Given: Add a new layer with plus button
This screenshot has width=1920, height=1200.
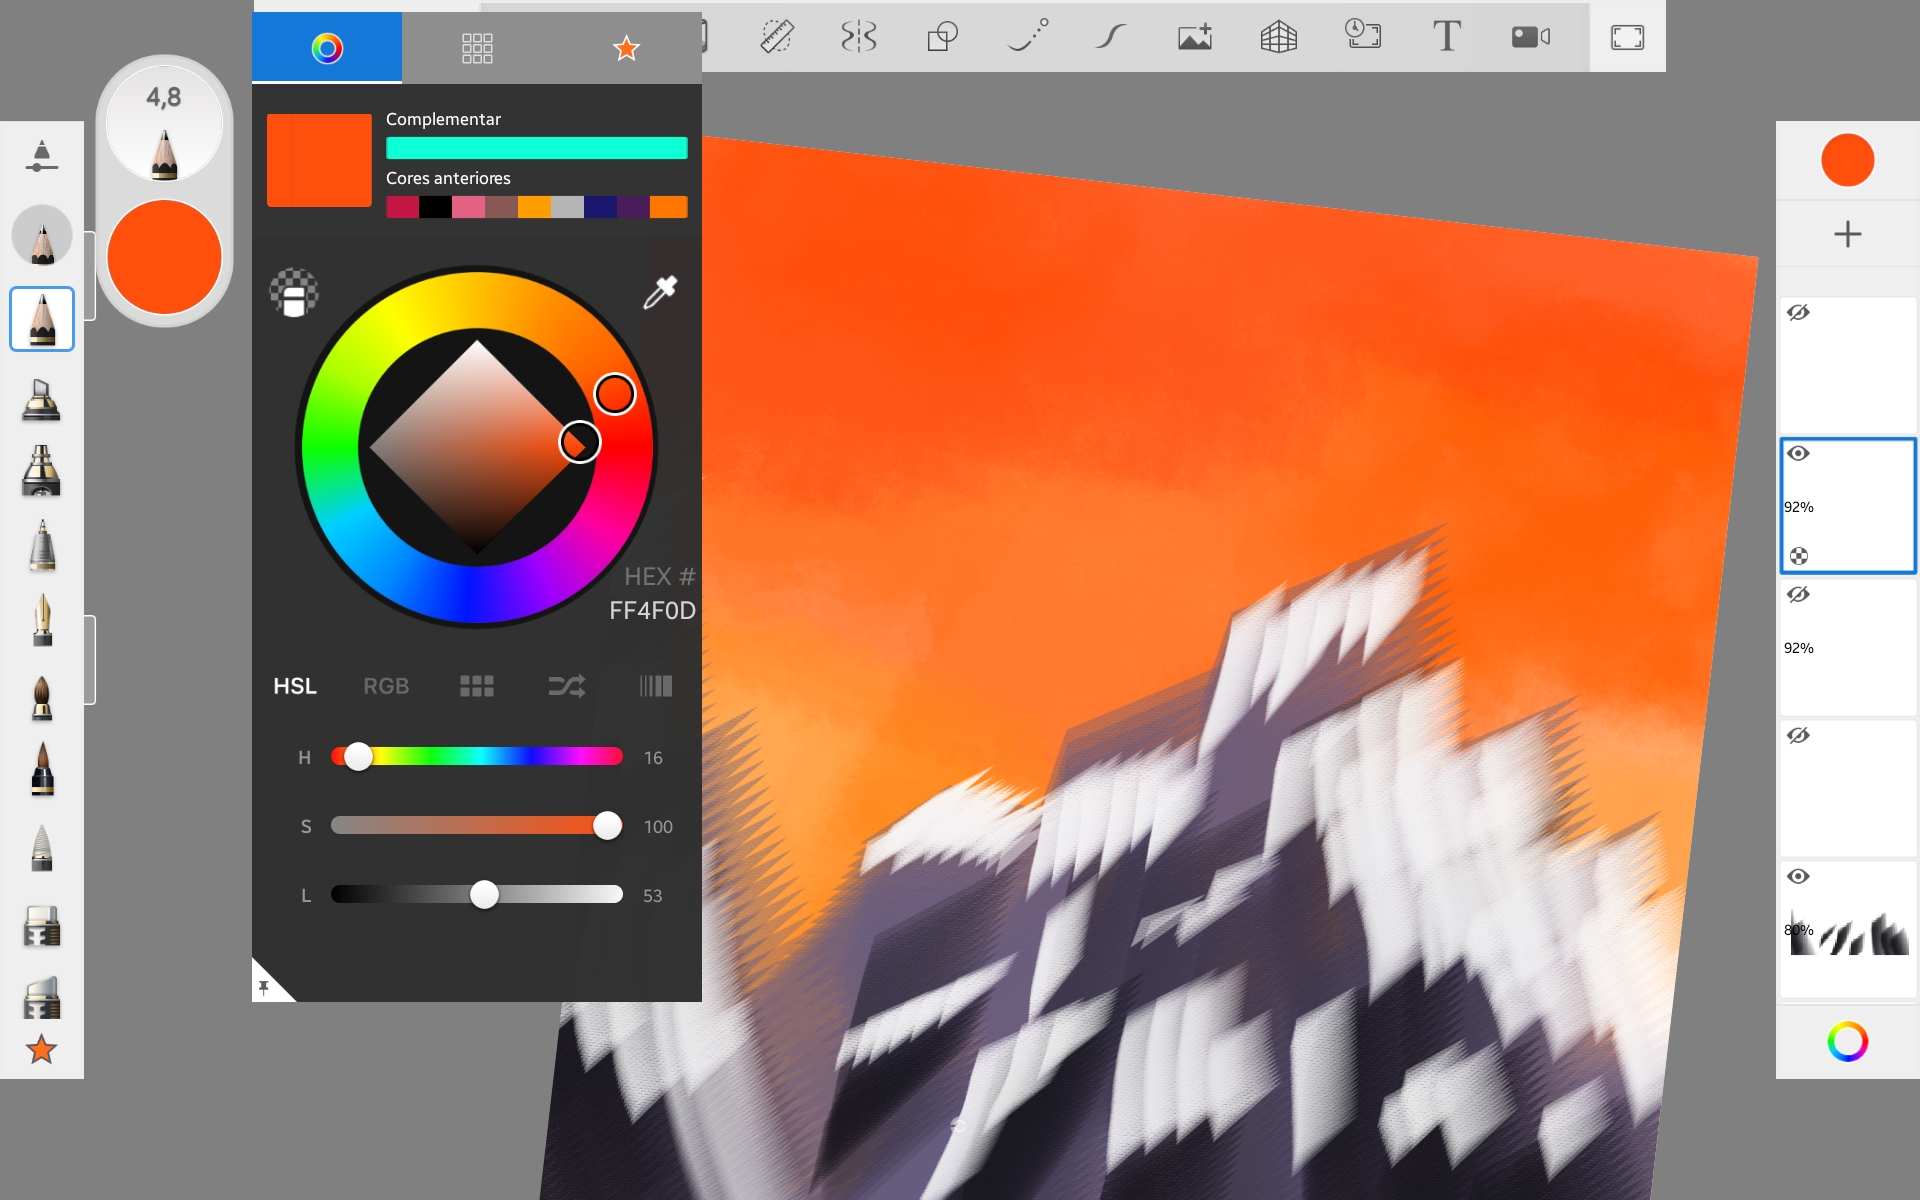Looking at the screenshot, I should (1847, 234).
